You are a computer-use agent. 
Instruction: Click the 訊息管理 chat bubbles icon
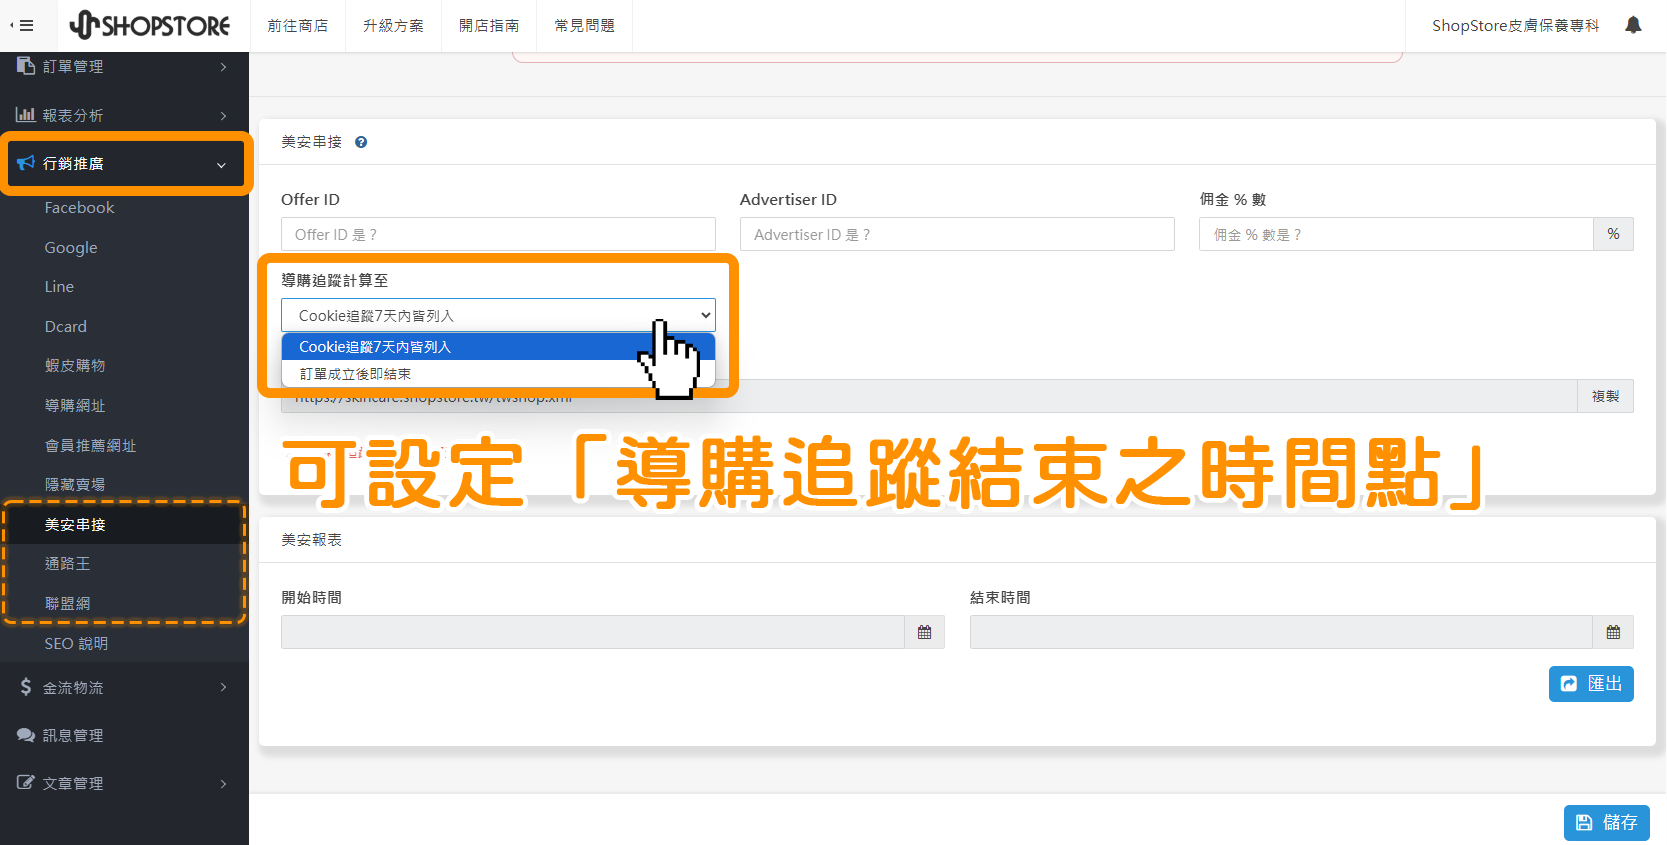26,735
